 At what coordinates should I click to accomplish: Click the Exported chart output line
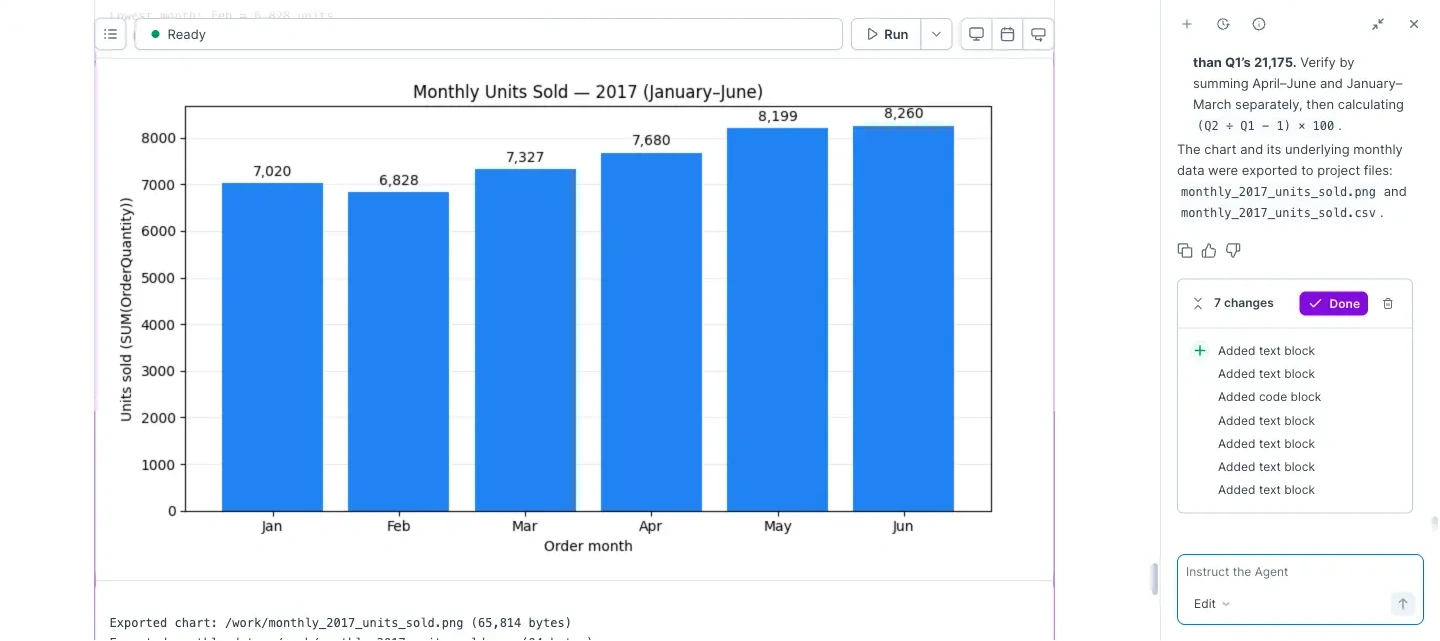coord(340,623)
